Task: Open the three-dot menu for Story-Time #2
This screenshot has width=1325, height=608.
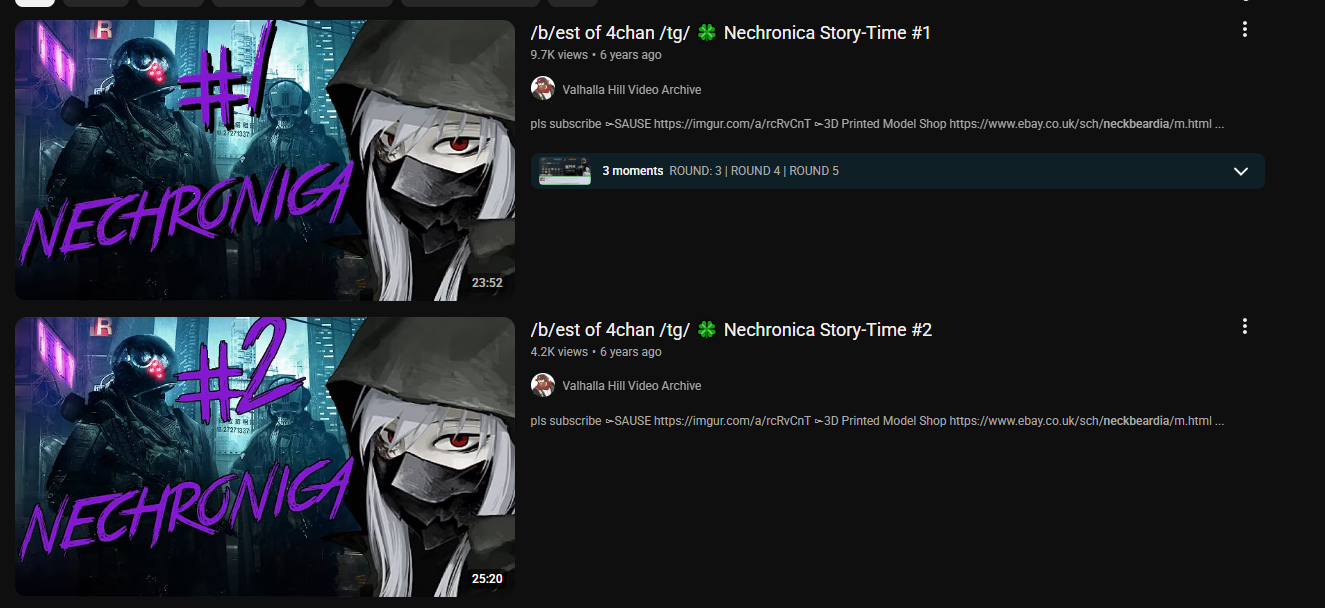Action: point(1245,326)
